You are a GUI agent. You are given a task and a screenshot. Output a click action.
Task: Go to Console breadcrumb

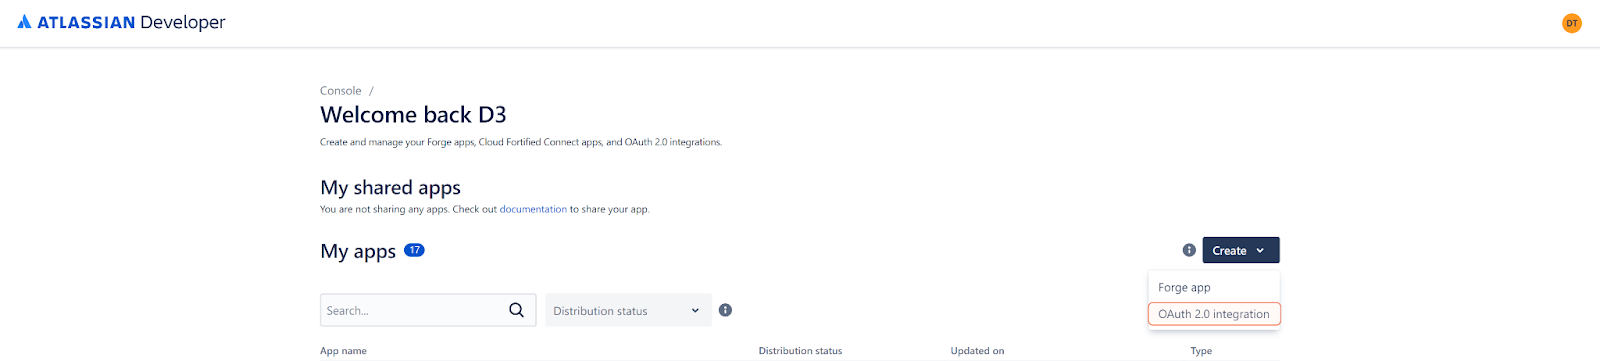coord(341,90)
